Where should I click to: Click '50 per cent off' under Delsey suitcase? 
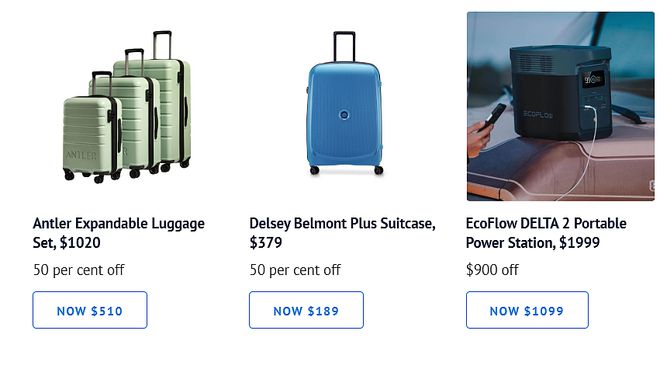pyautogui.click(x=295, y=270)
